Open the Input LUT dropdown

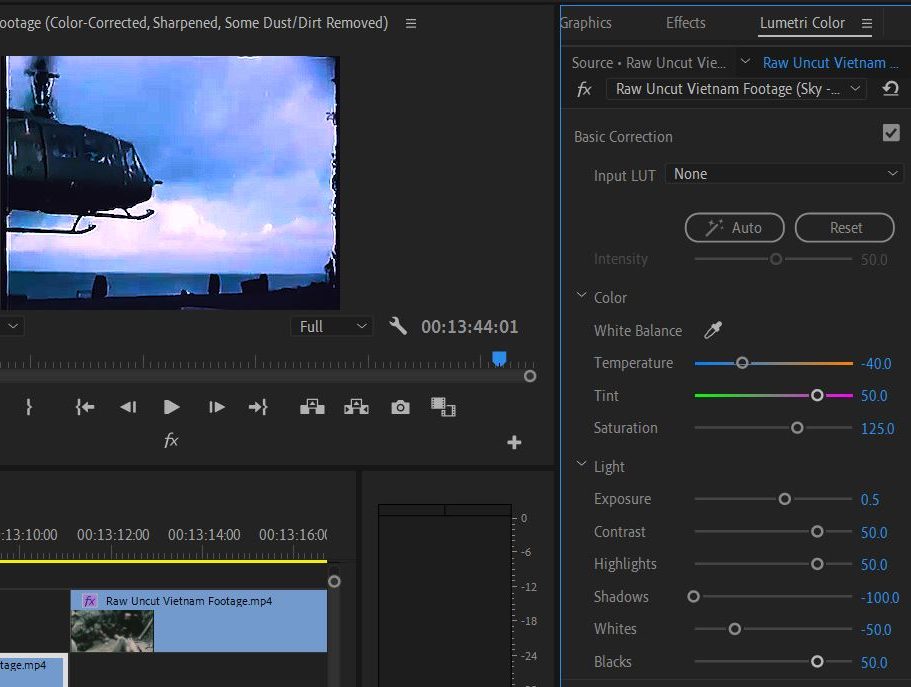click(784, 174)
